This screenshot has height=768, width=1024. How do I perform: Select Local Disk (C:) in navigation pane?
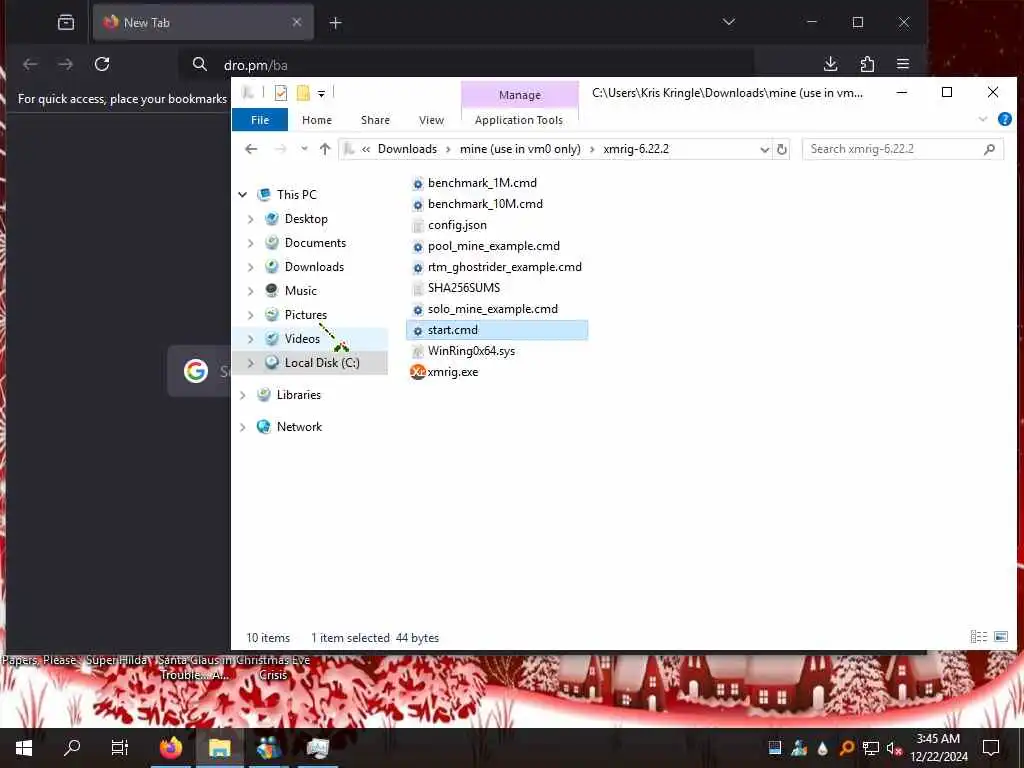click(x=321, y=363)
